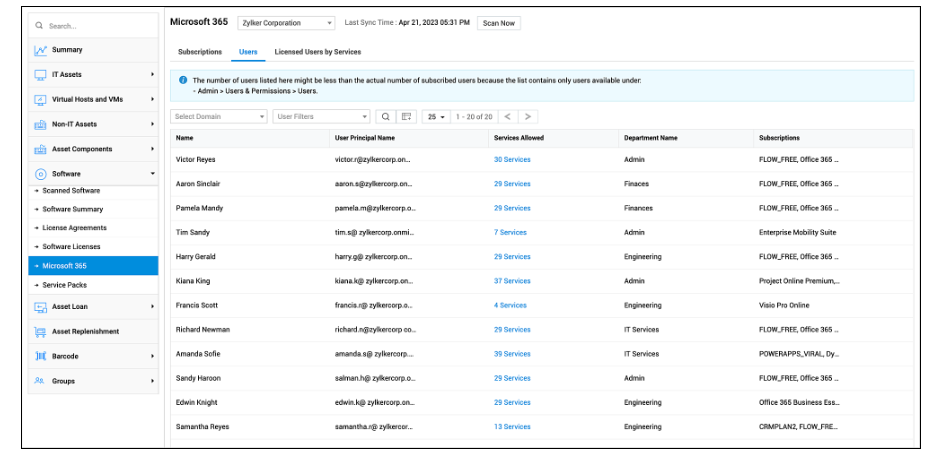Change the 25 rows per page dropdown
The height and width of the screenshot is (456, 932).
click(435, 117)
